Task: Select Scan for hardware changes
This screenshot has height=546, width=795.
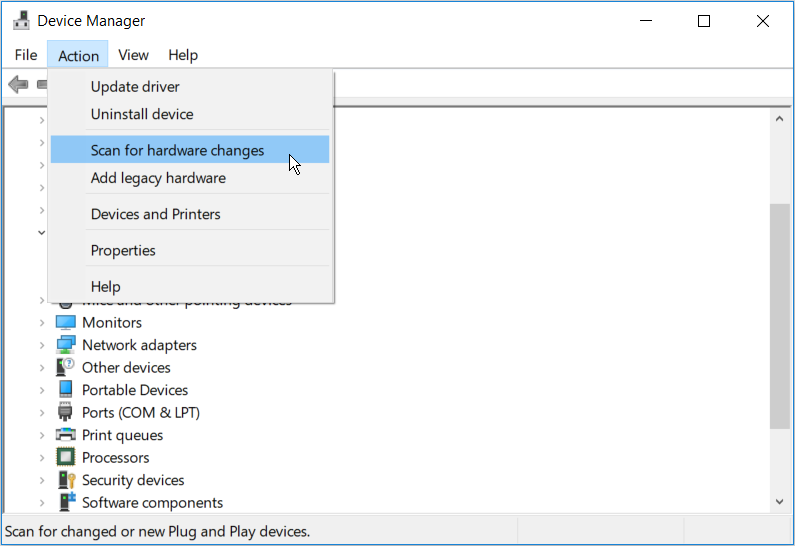Action: click(x=190, y=150)
